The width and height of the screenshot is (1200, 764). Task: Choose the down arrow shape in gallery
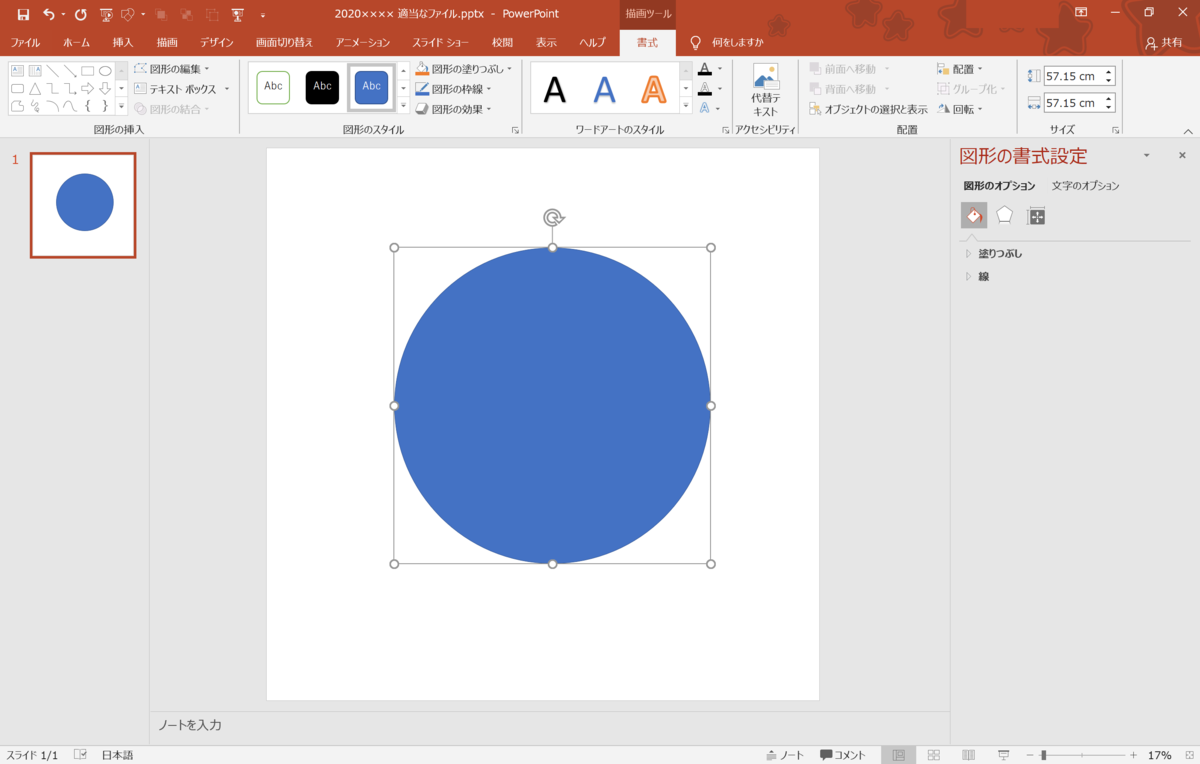(x=105, y=88)
